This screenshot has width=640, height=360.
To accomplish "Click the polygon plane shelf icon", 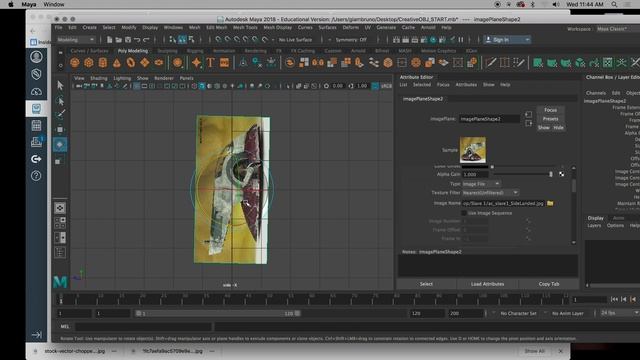I will coord(145,62).
